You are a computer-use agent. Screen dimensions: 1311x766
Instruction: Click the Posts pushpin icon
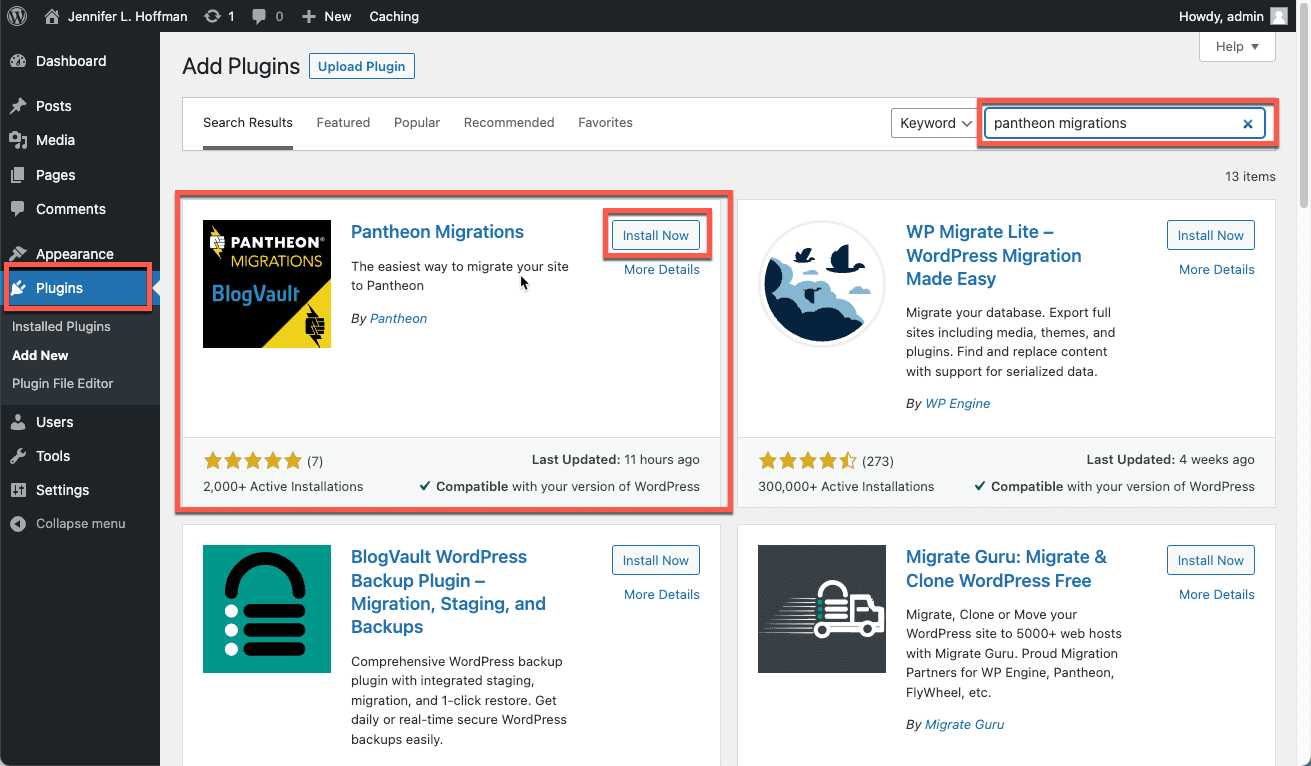point(18,106)
